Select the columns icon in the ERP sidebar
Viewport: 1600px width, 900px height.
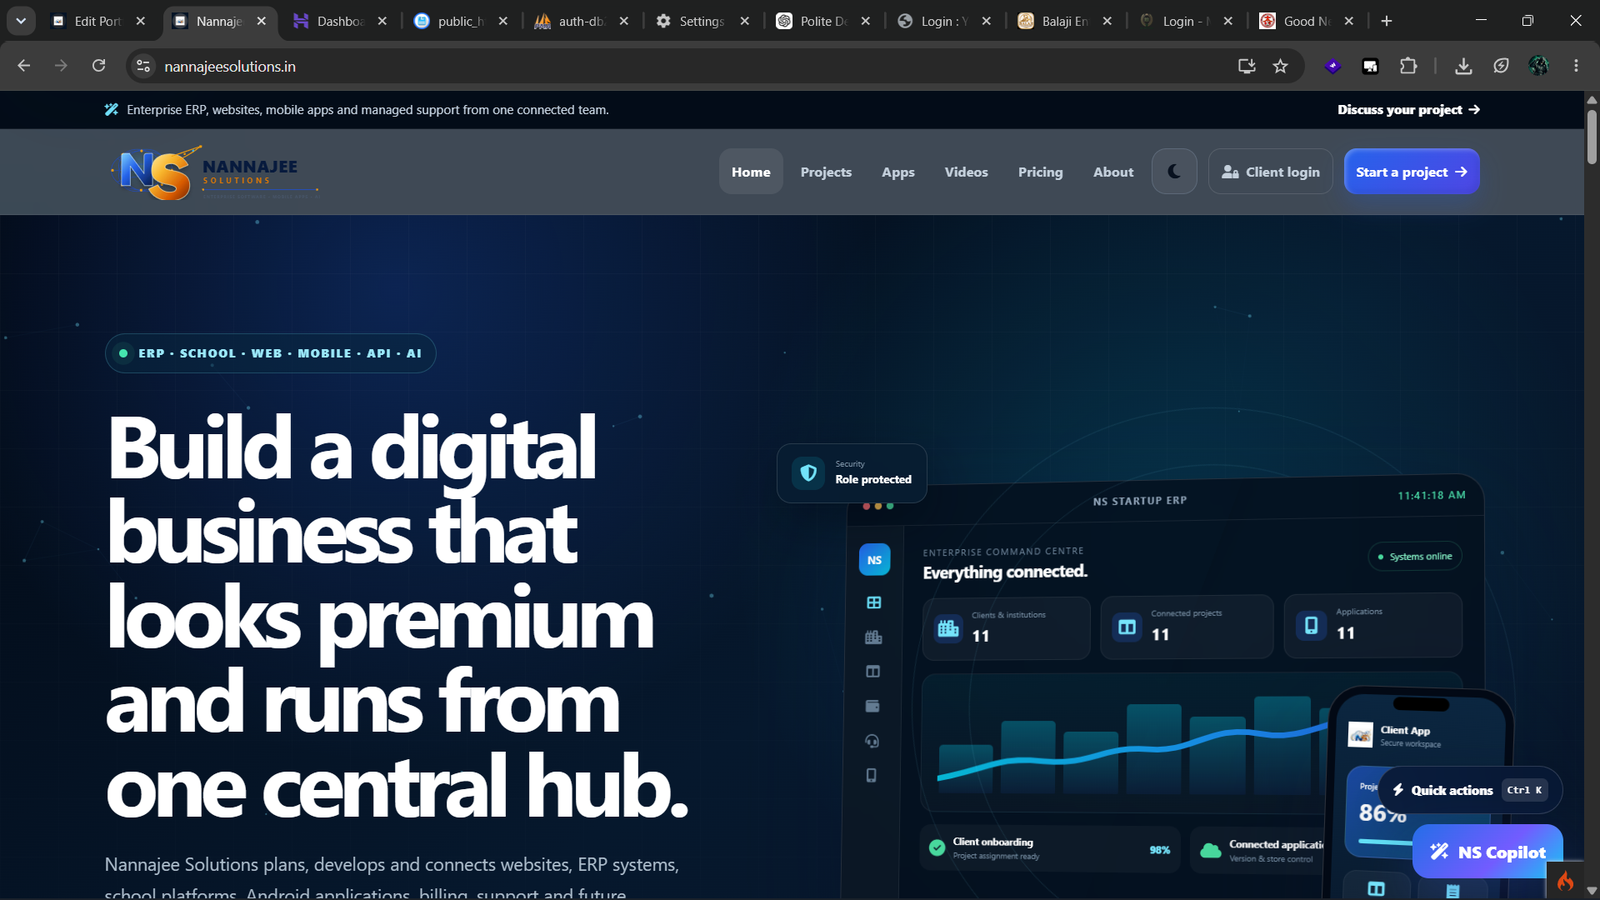click(x=873, y=672)
